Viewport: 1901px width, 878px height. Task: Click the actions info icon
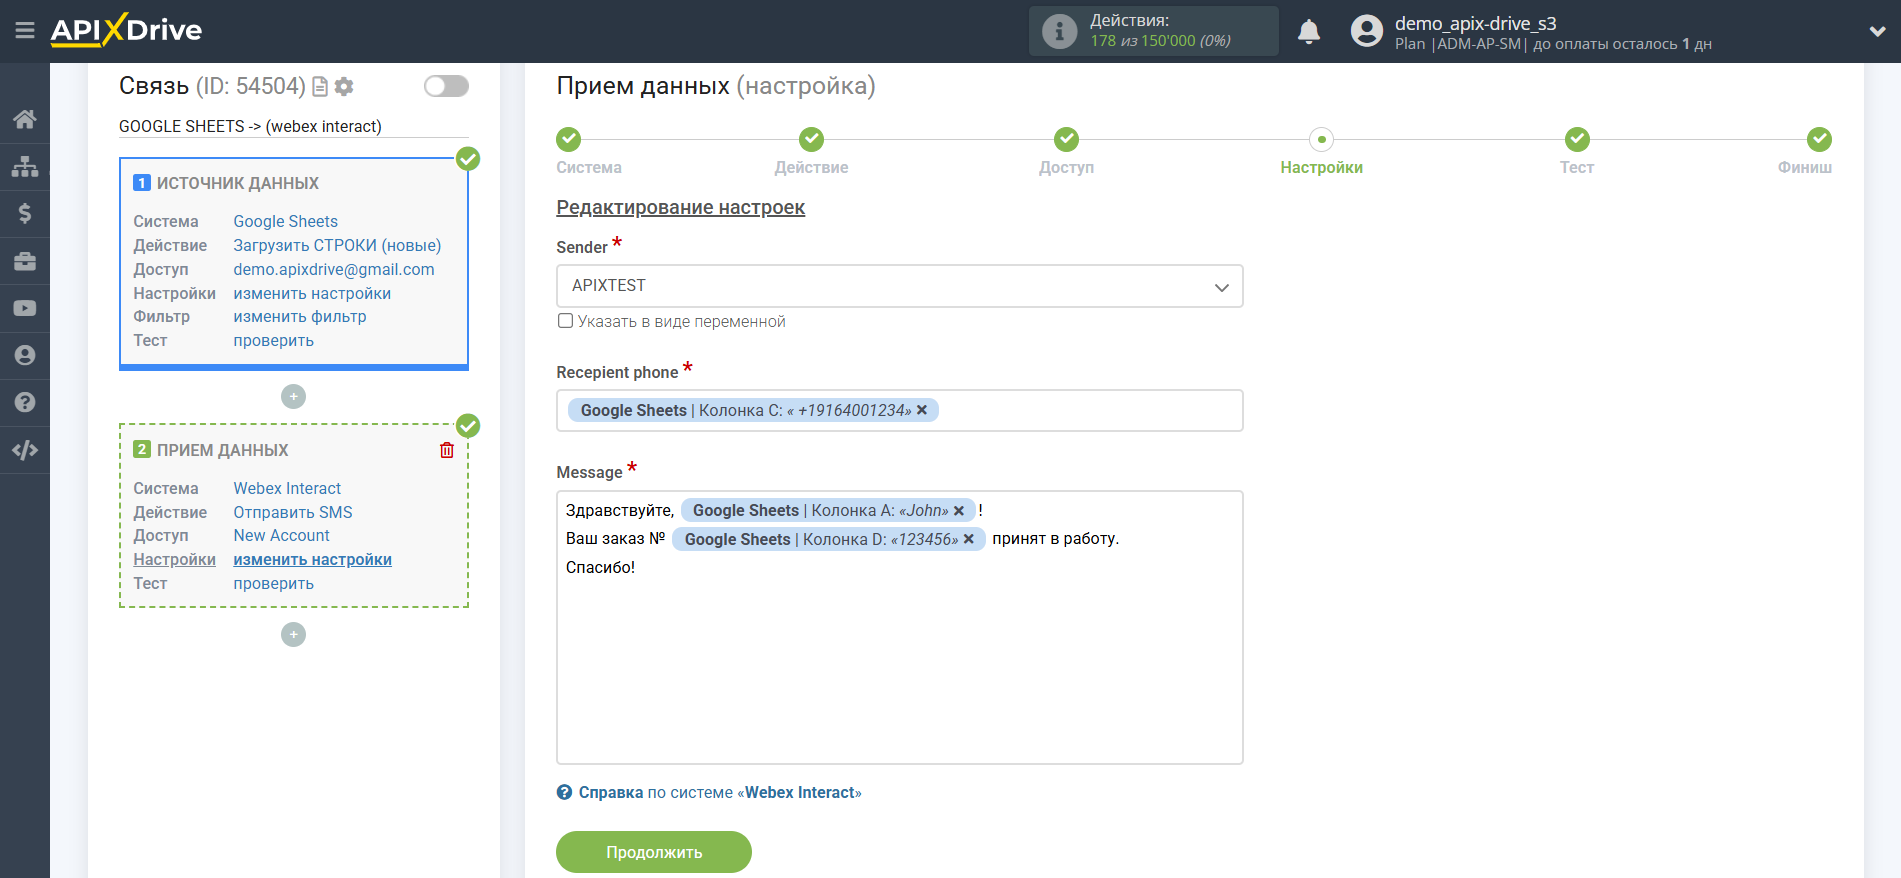(x=1059, y=31)
